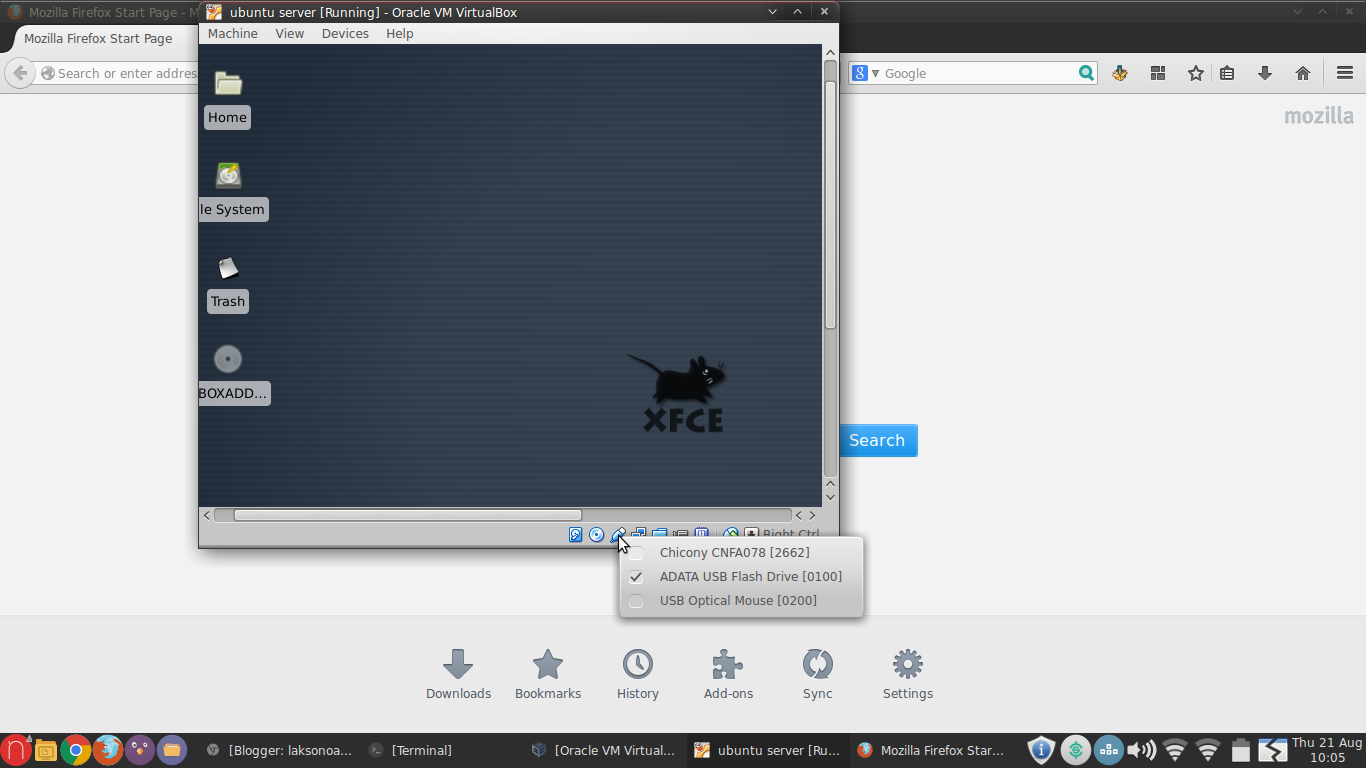Open the volume speaker tray icon
The image size is (1366, 768).
pyautogui.click(x=1140, y=750)
